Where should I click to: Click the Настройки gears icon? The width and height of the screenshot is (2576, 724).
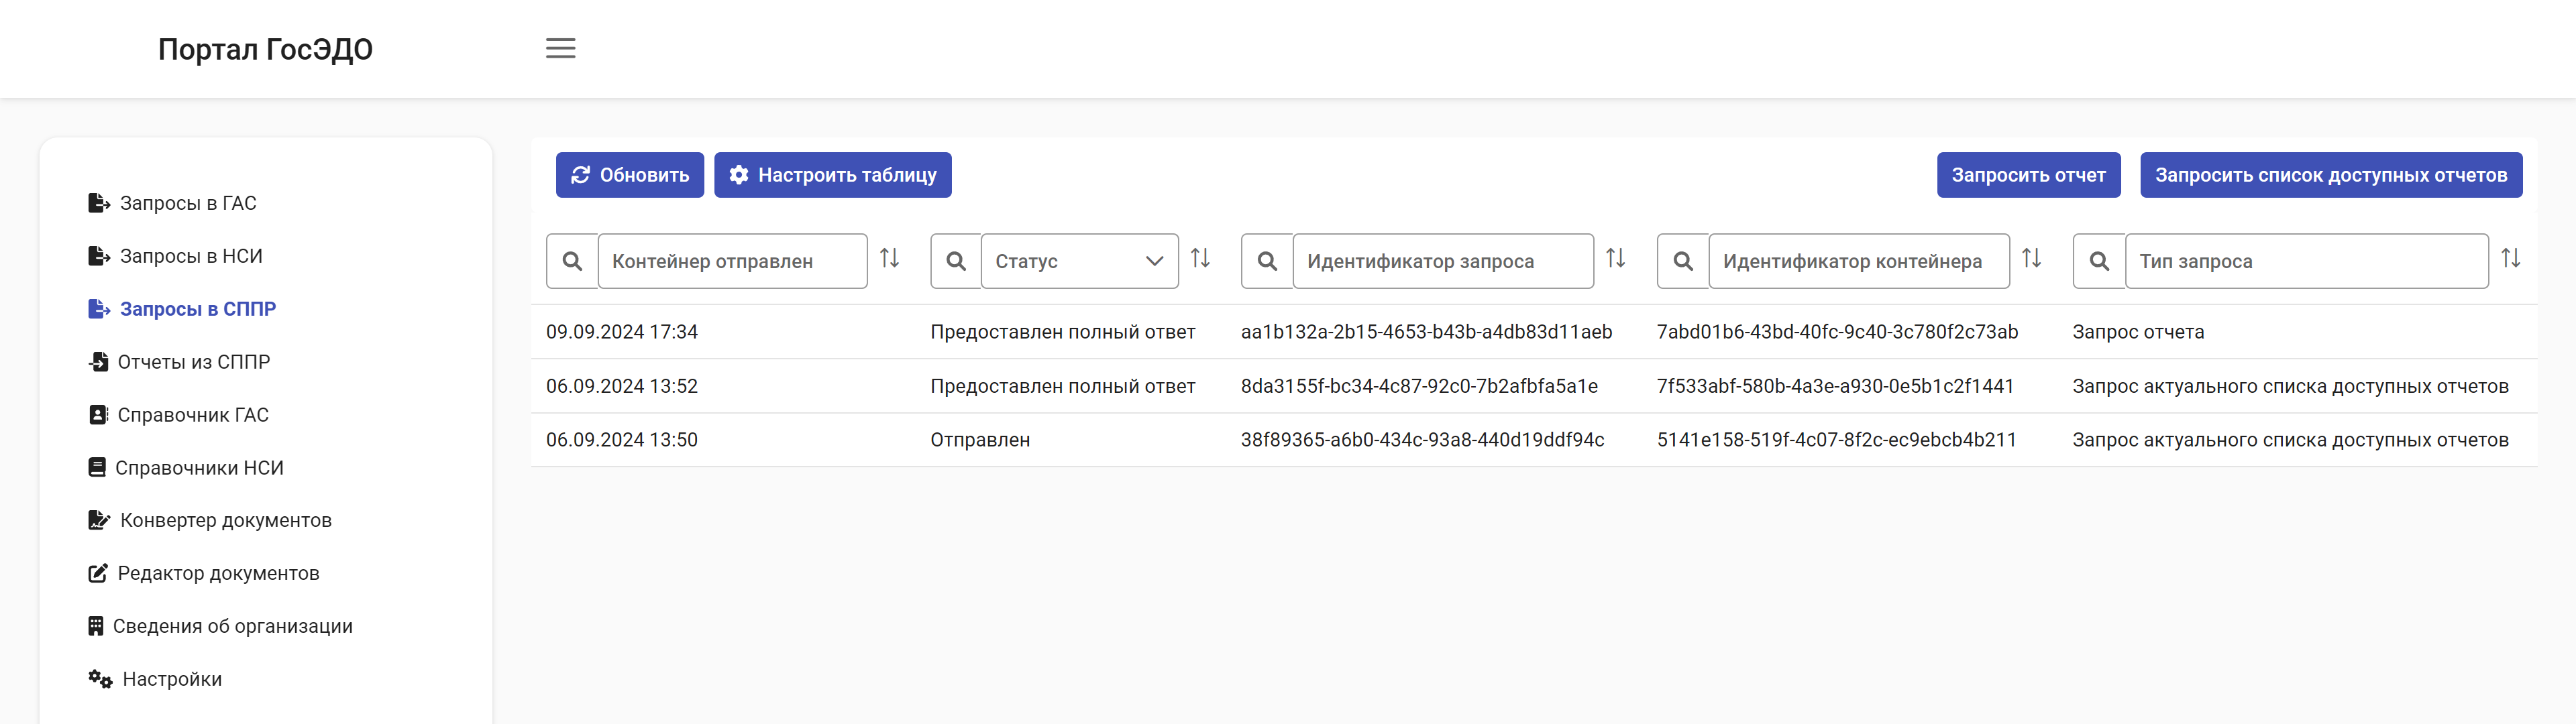[100, 679]
